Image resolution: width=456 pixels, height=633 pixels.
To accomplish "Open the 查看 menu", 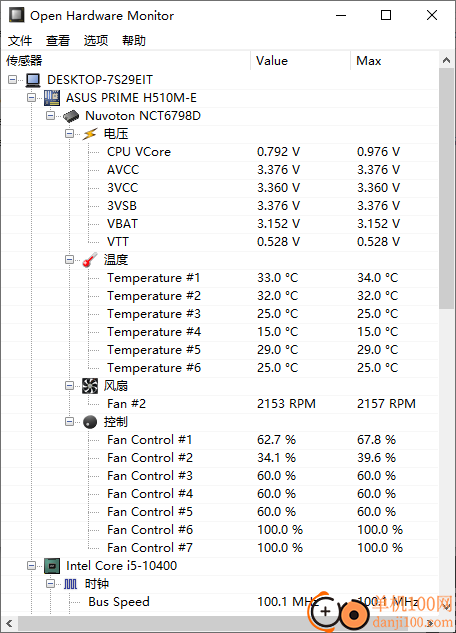I will (58, 40).
